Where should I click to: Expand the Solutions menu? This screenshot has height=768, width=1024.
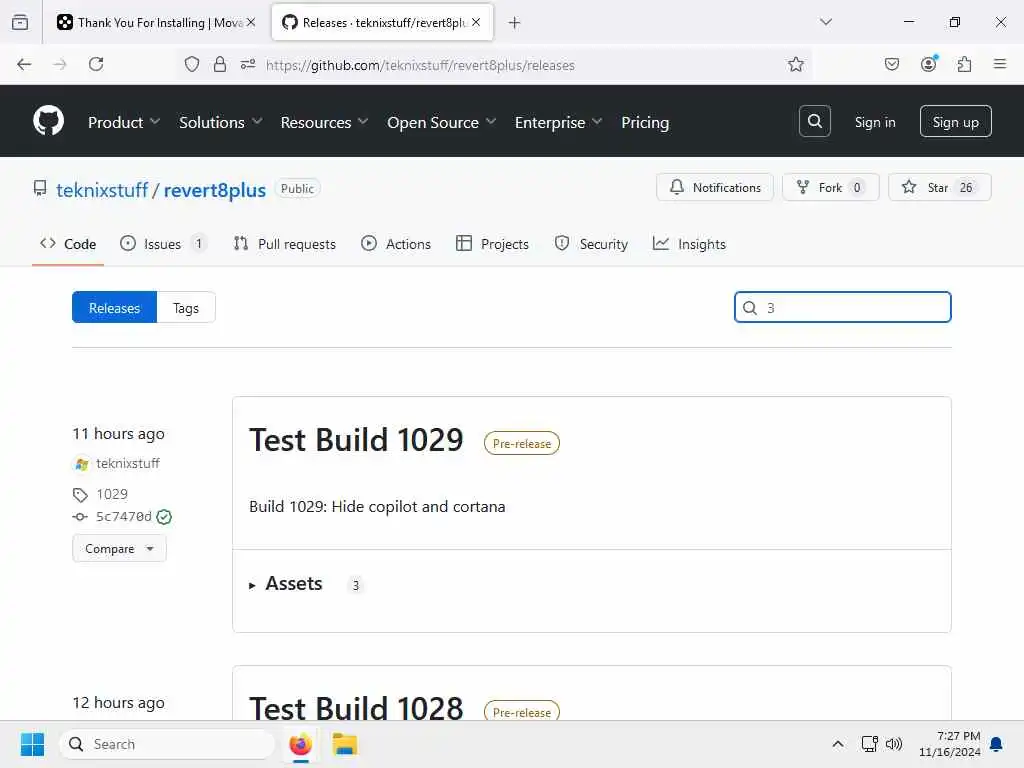[221, 122]
